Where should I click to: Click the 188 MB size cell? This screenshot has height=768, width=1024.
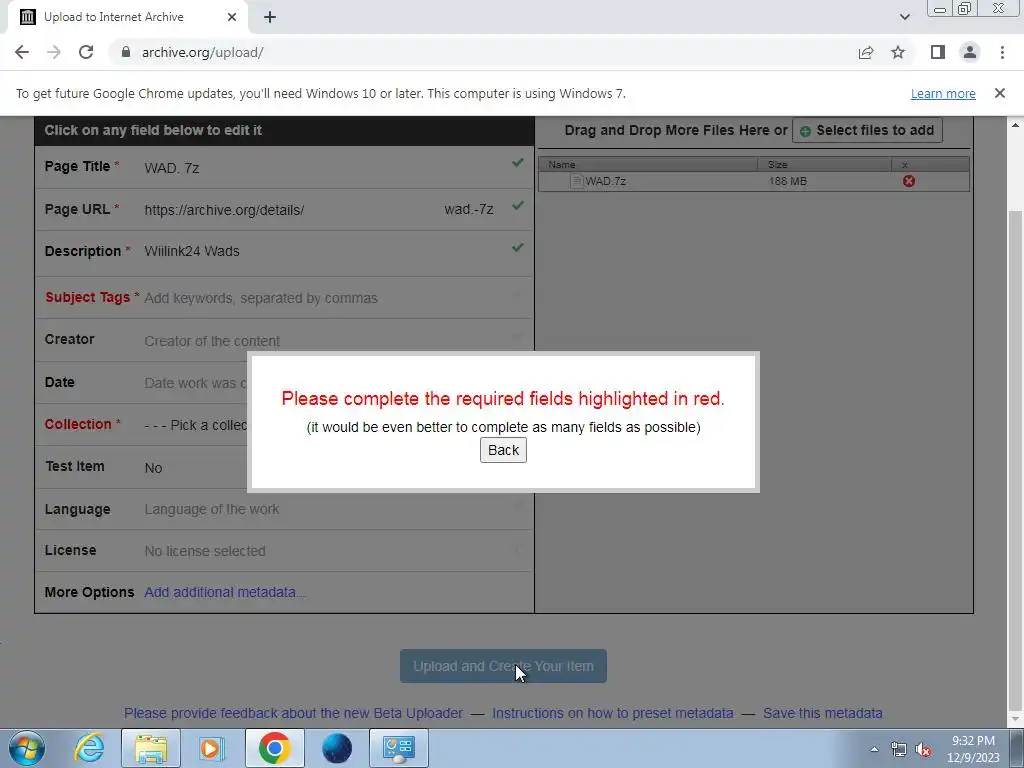787,181
